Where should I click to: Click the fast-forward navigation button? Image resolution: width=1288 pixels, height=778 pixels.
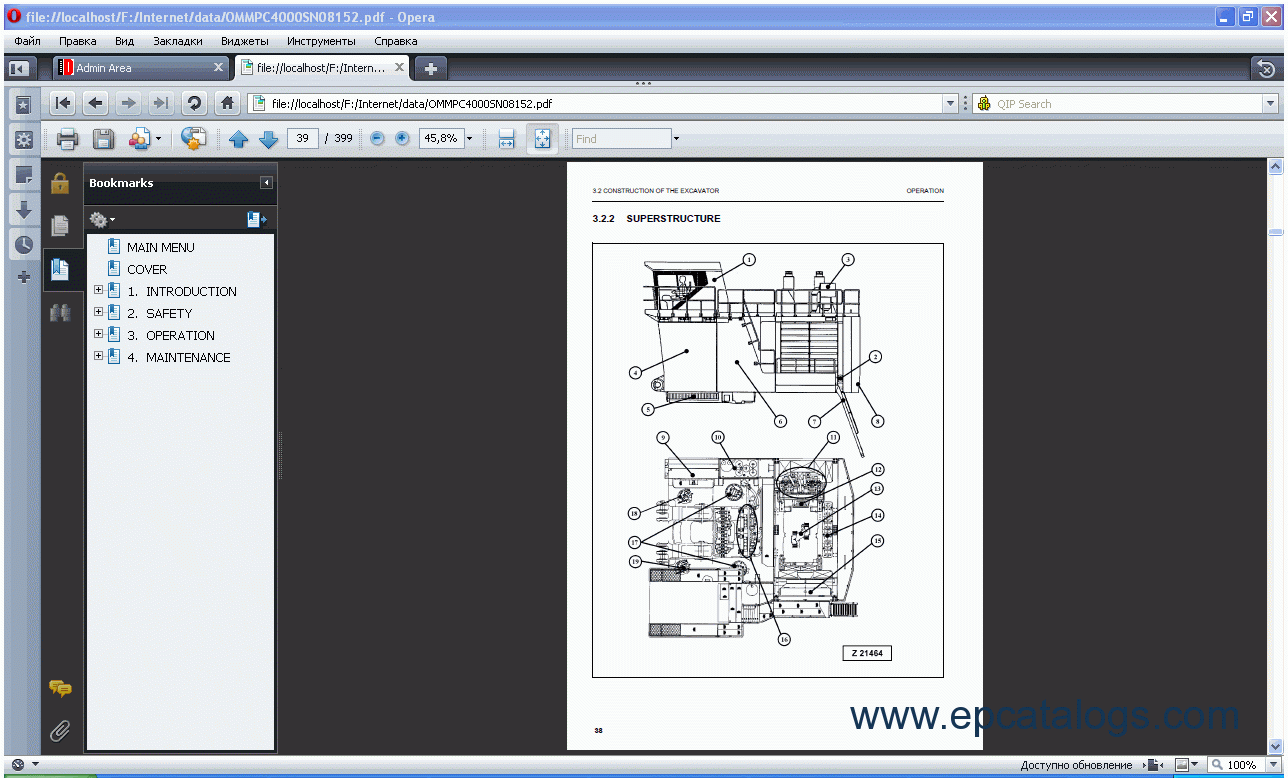coord(161,103)
